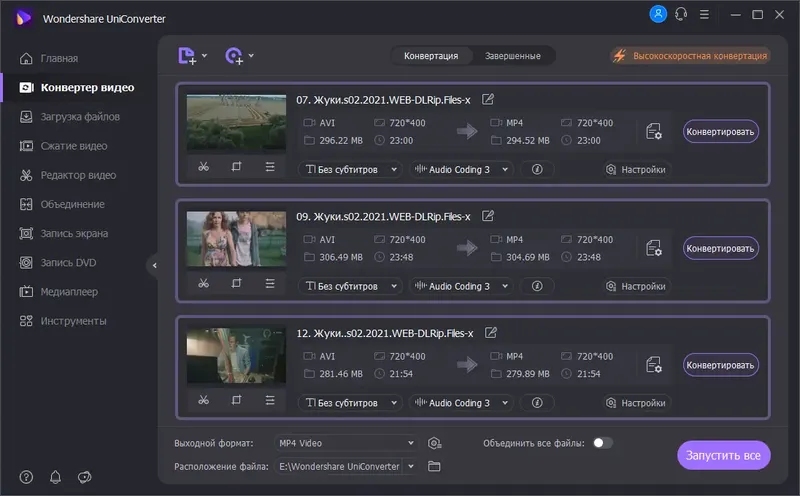Switch to the Конвертация tab
800x496 pixels.
(431, 56)
